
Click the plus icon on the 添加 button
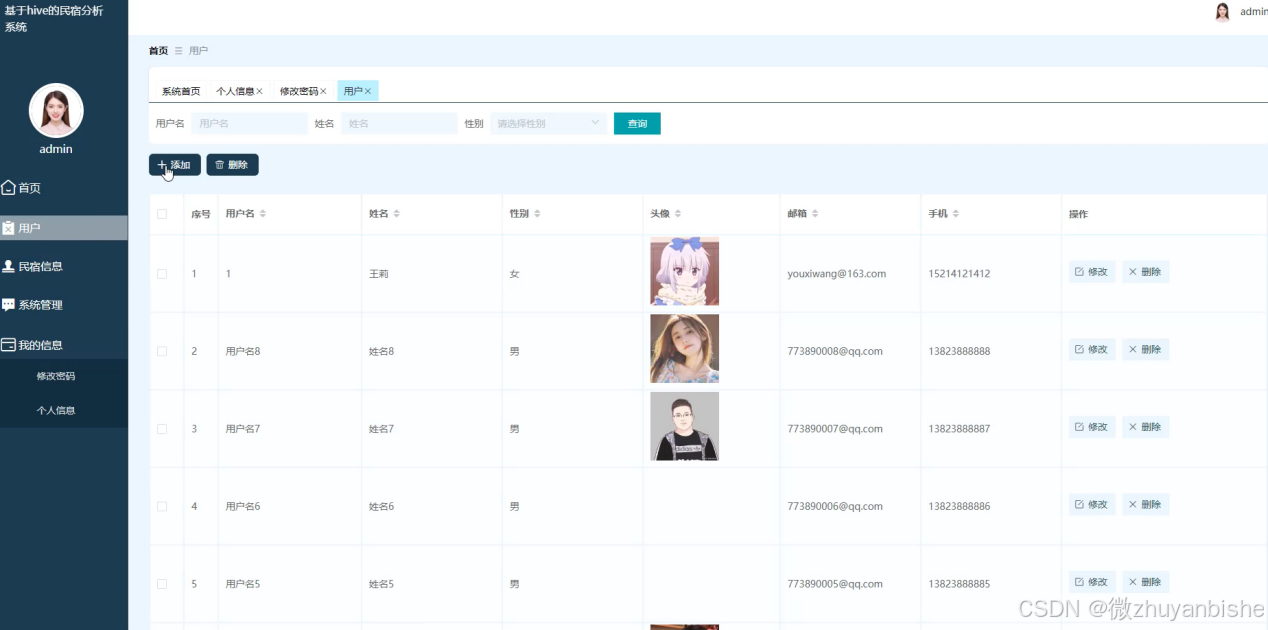[x=161, y=164]
